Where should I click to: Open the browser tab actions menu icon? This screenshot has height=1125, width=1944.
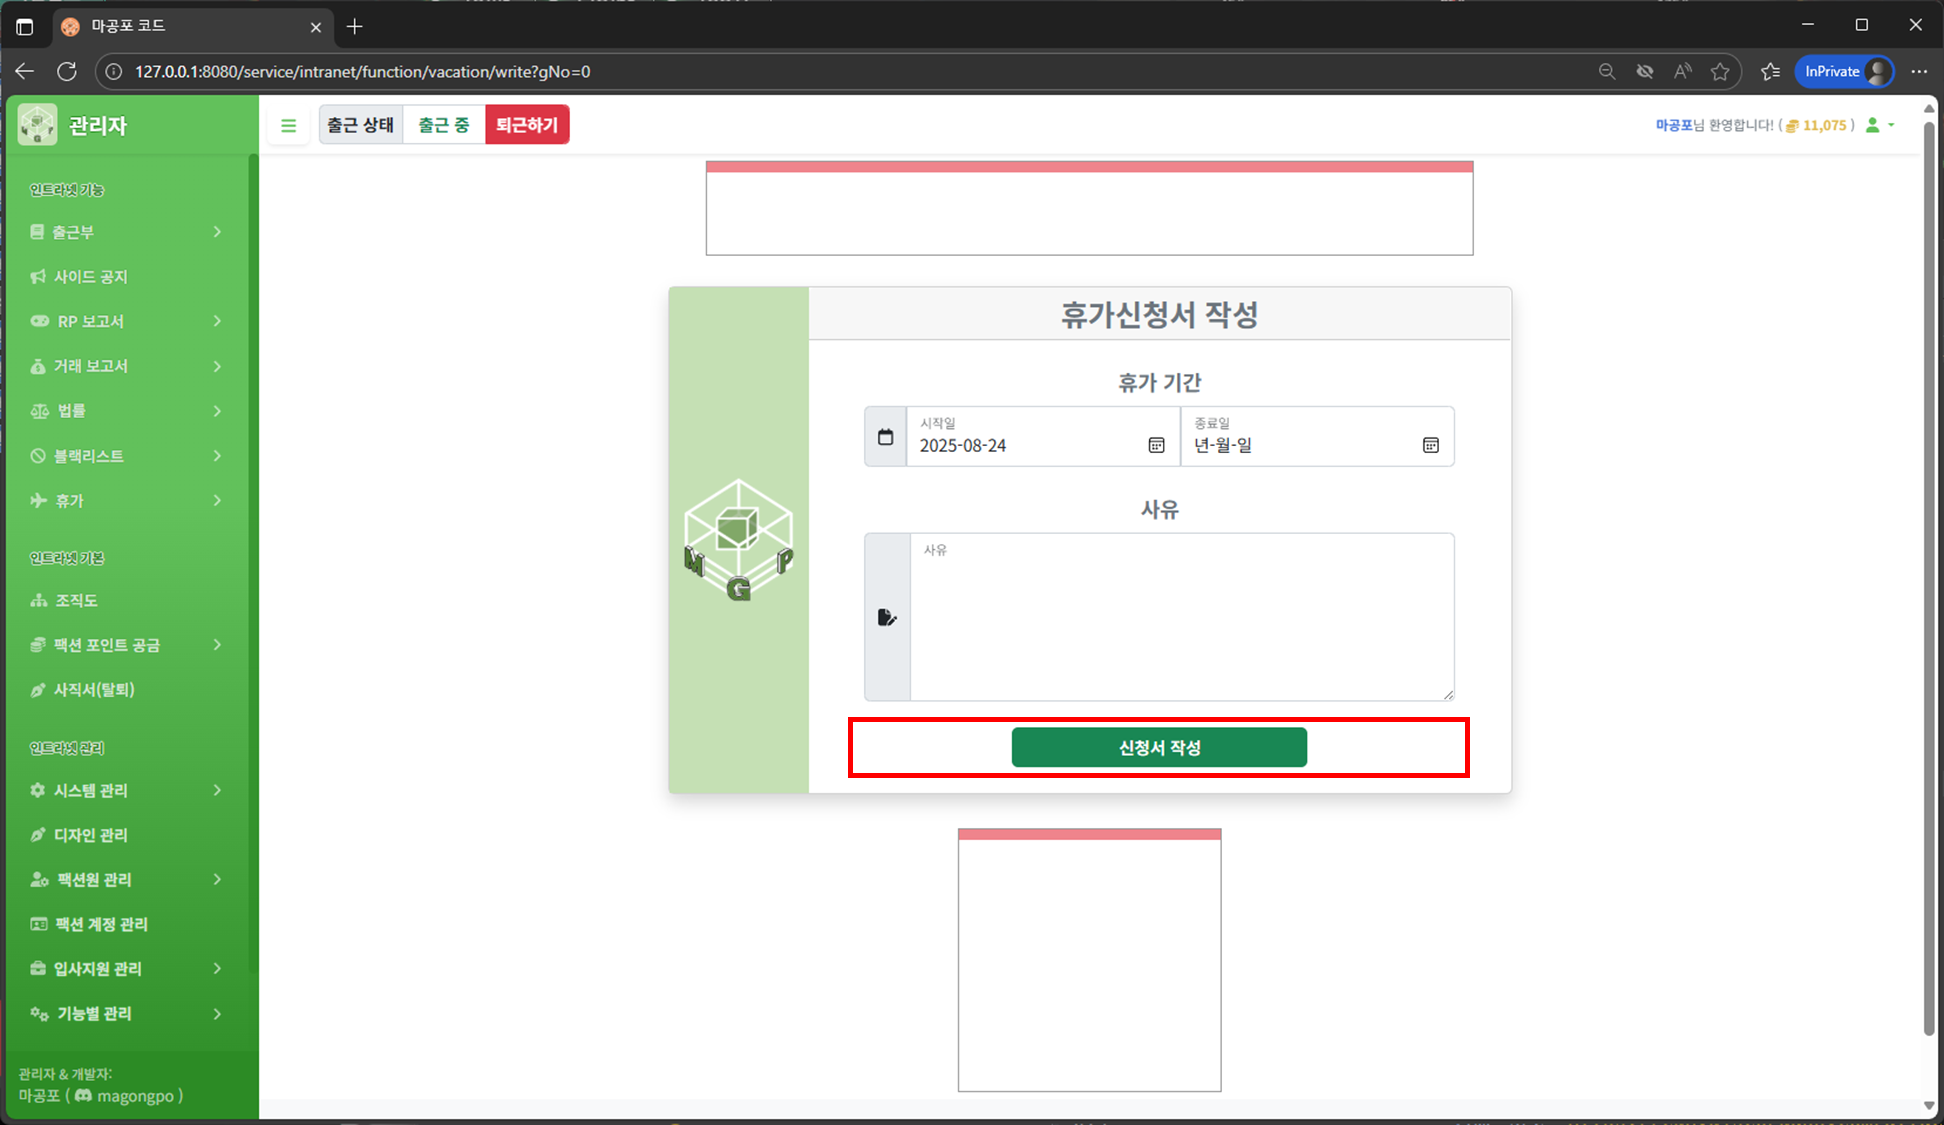[x=25, y=27]
